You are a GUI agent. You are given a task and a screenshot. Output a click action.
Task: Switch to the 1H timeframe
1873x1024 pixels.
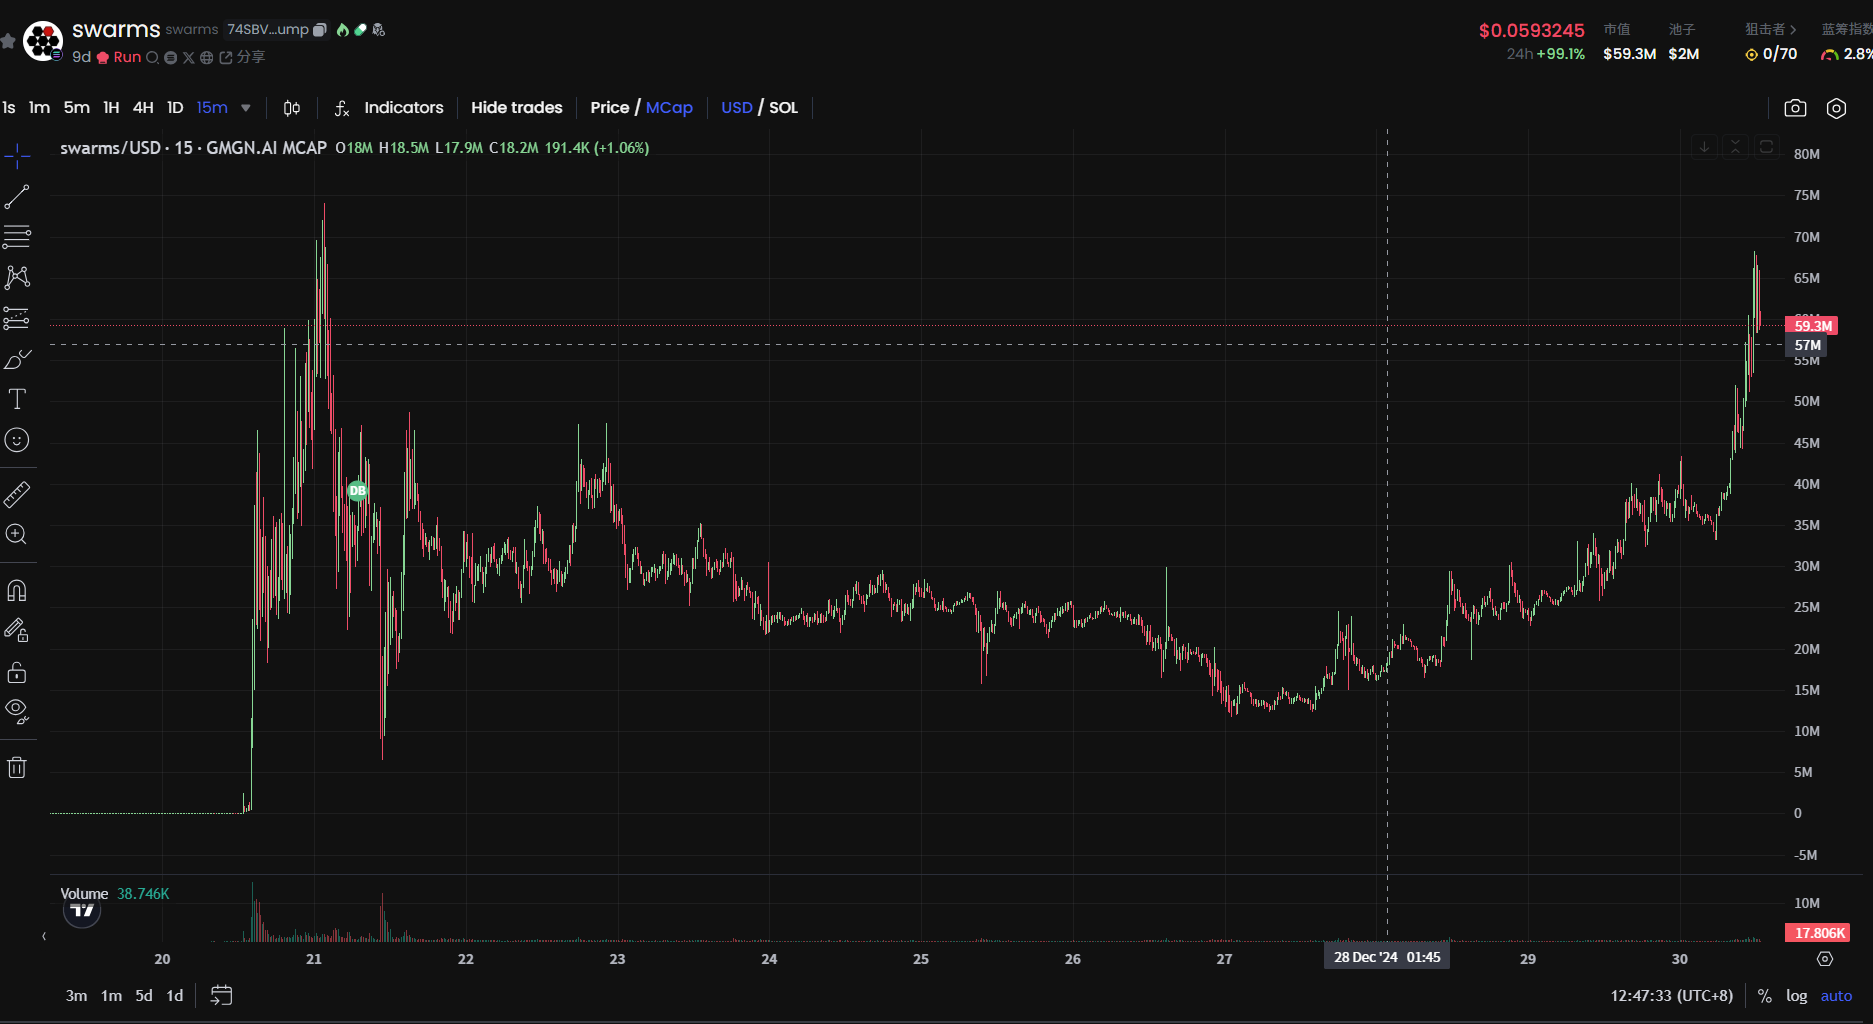(x=111, y=108)
